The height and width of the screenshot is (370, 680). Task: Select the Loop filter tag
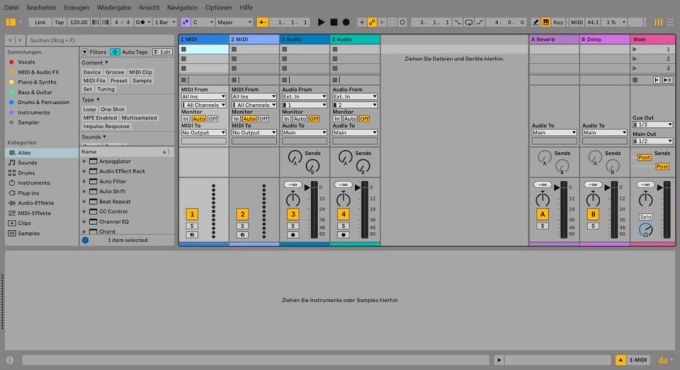[89, 109]
